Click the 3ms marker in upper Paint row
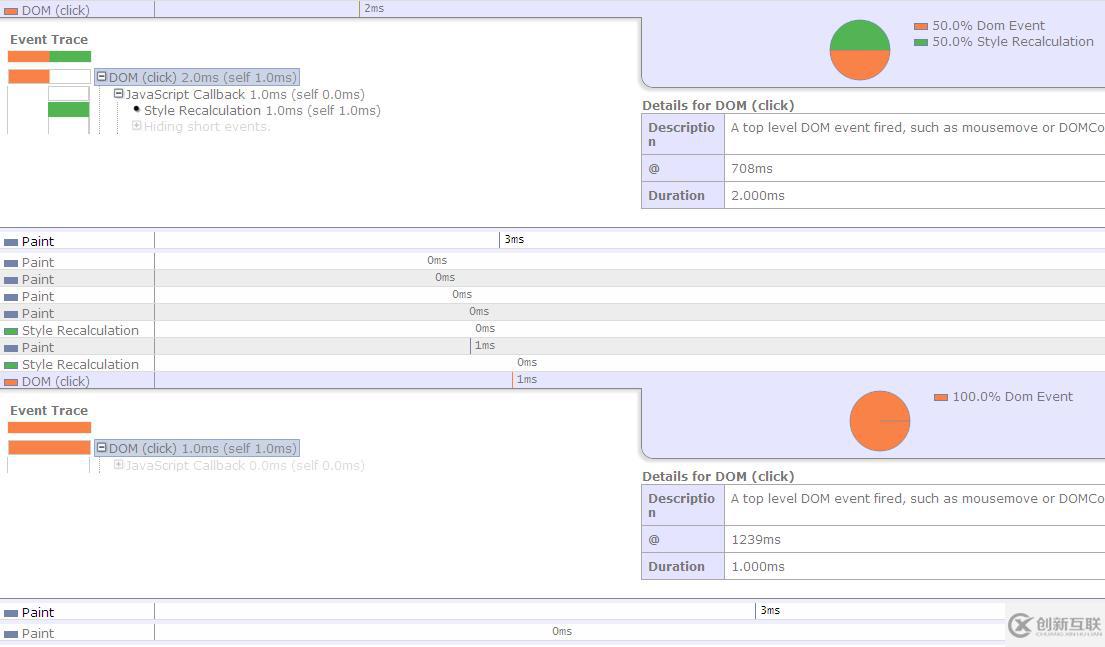The image size is (1105, 647). point(514,240)
